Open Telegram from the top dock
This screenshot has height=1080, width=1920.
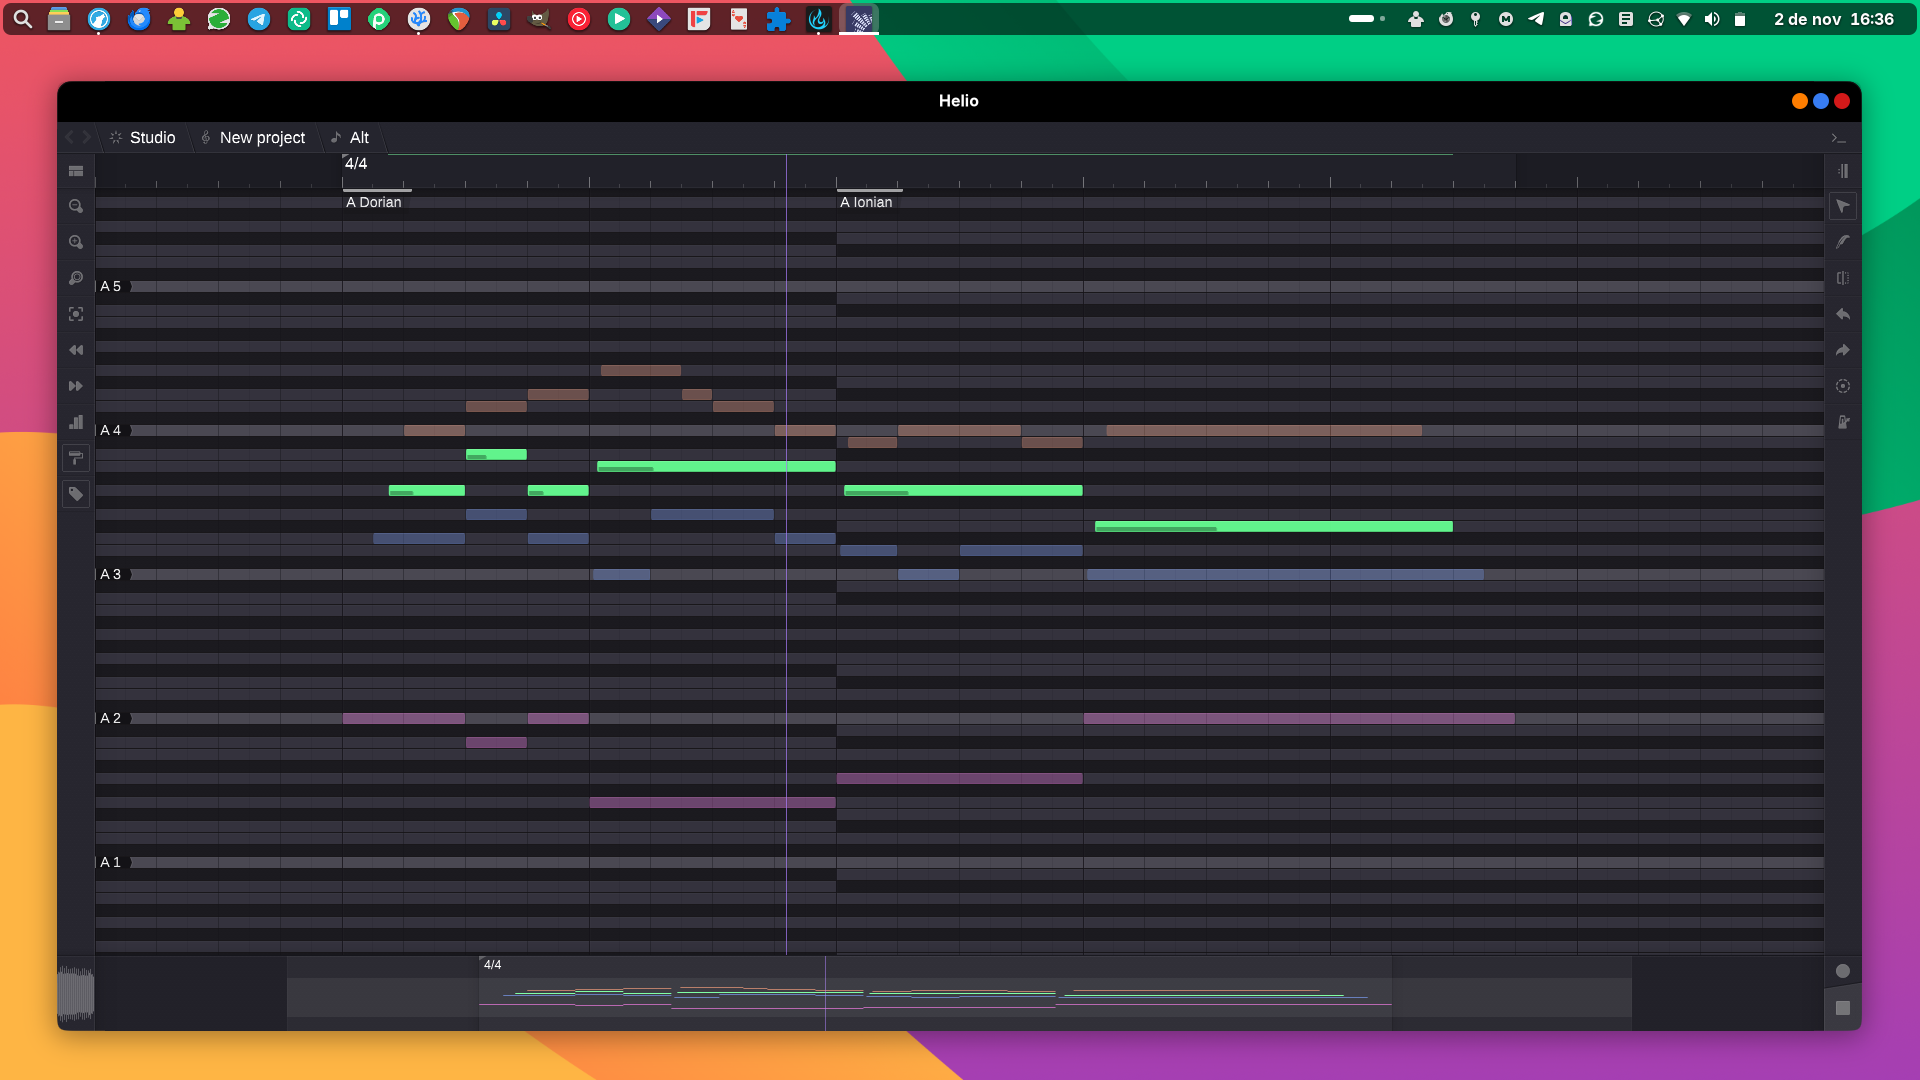pos(259,19)
